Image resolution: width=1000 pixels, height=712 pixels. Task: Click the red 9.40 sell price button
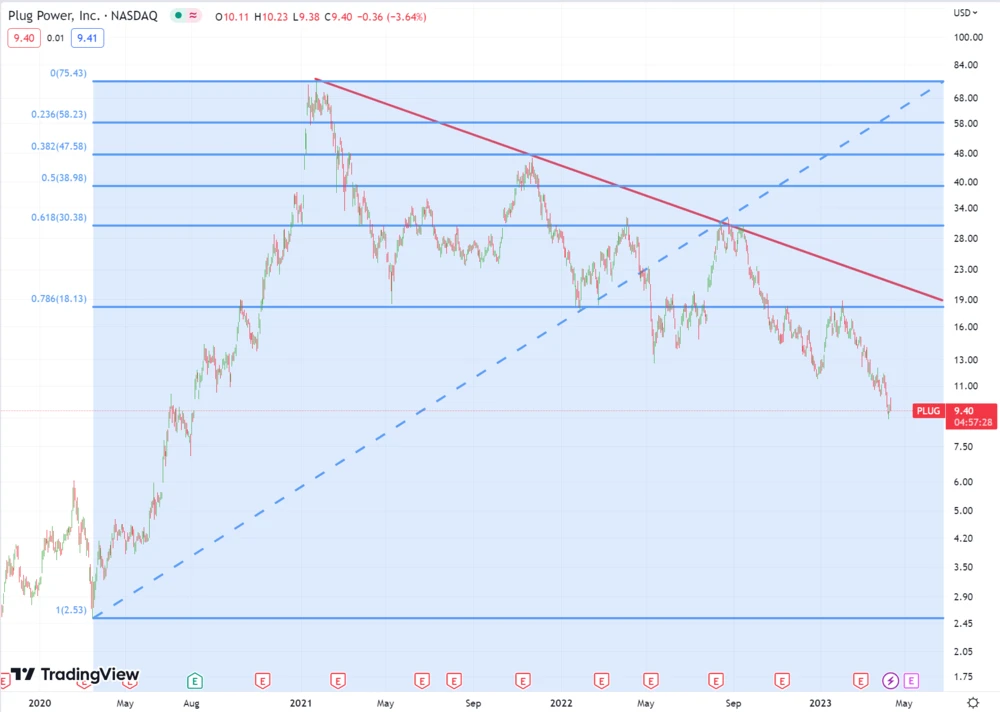point(24,38)
